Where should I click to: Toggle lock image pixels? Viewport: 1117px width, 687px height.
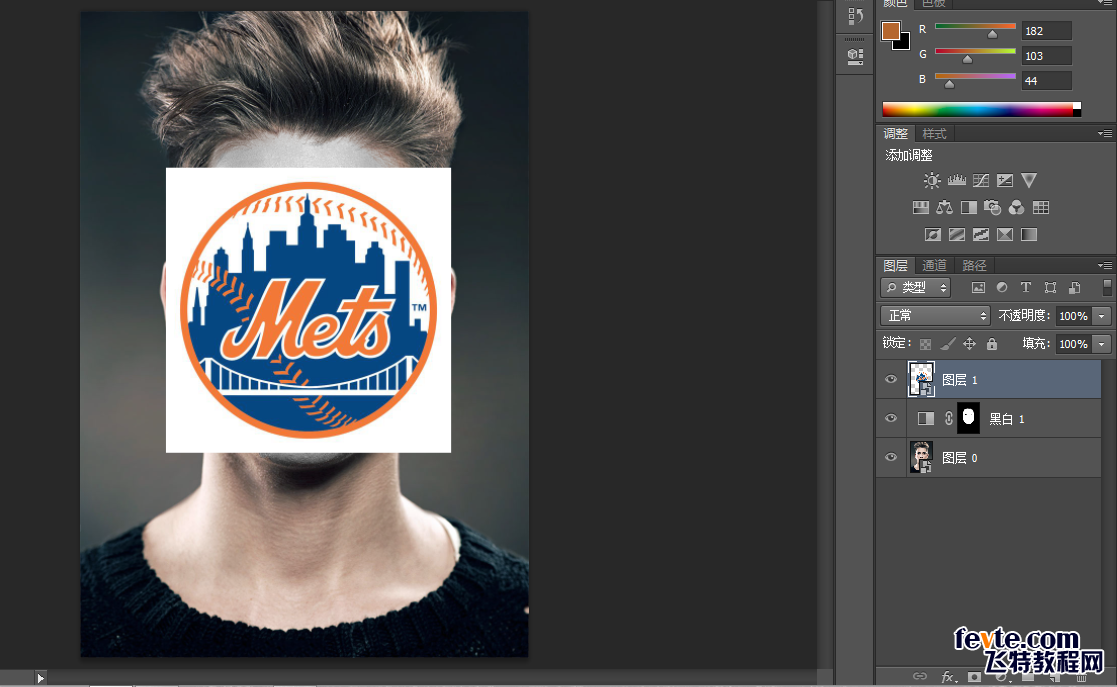point(947,344)
